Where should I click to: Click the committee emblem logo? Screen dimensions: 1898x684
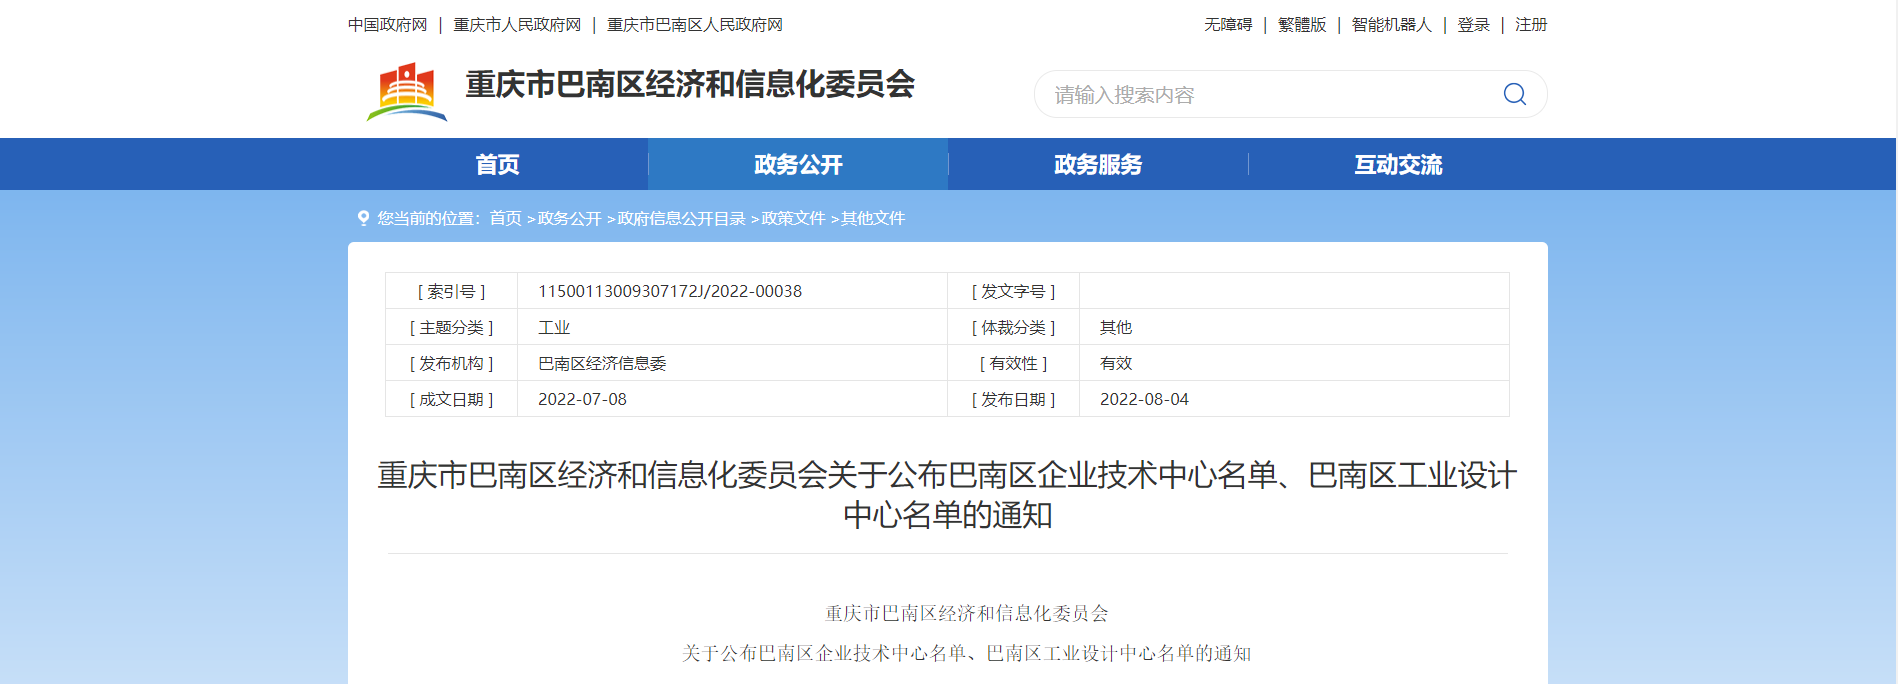click(x=407, y=92)
